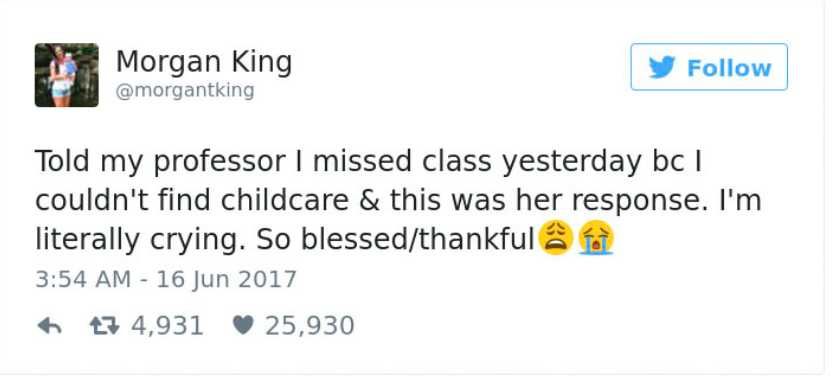The width and height of the screenshot is (833, 386).
Task: Click the reply arrow icon
Action: [x=49, y=326]
